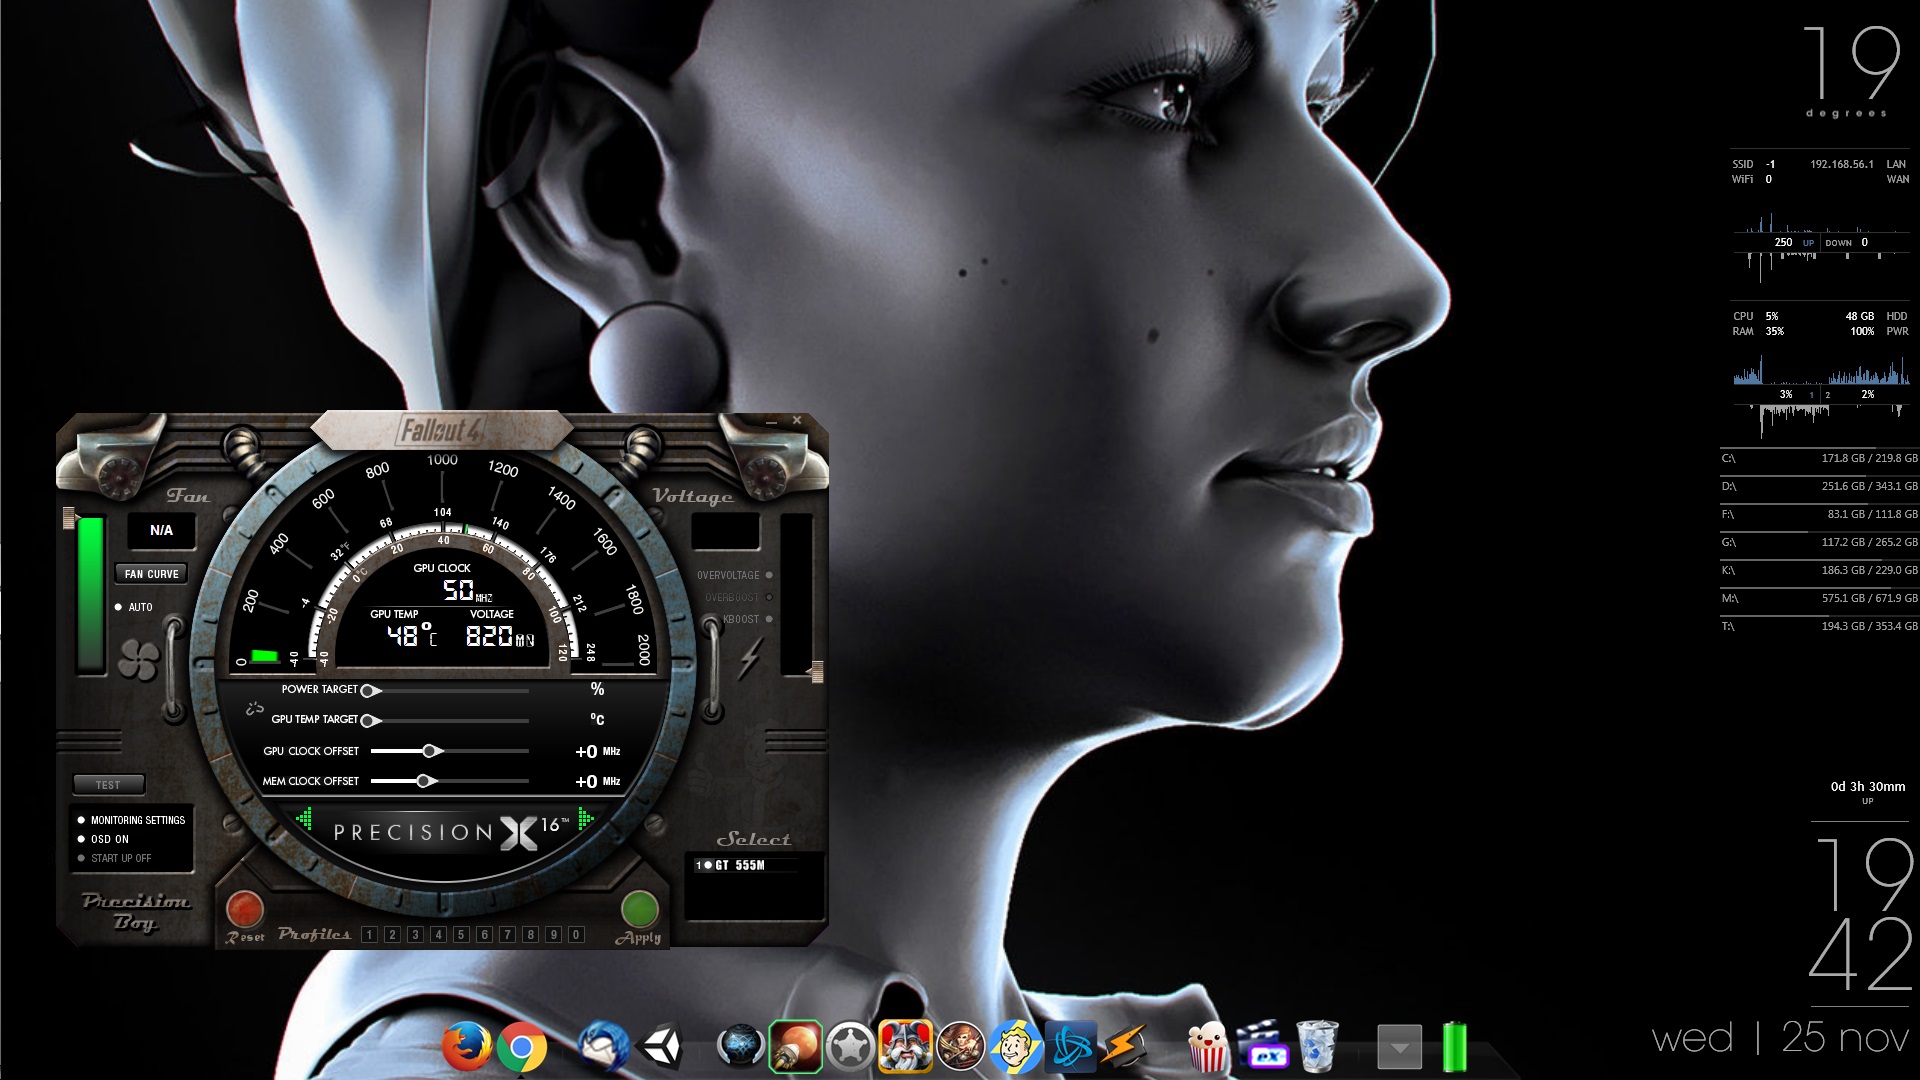Select profile 0

point(576,935)
